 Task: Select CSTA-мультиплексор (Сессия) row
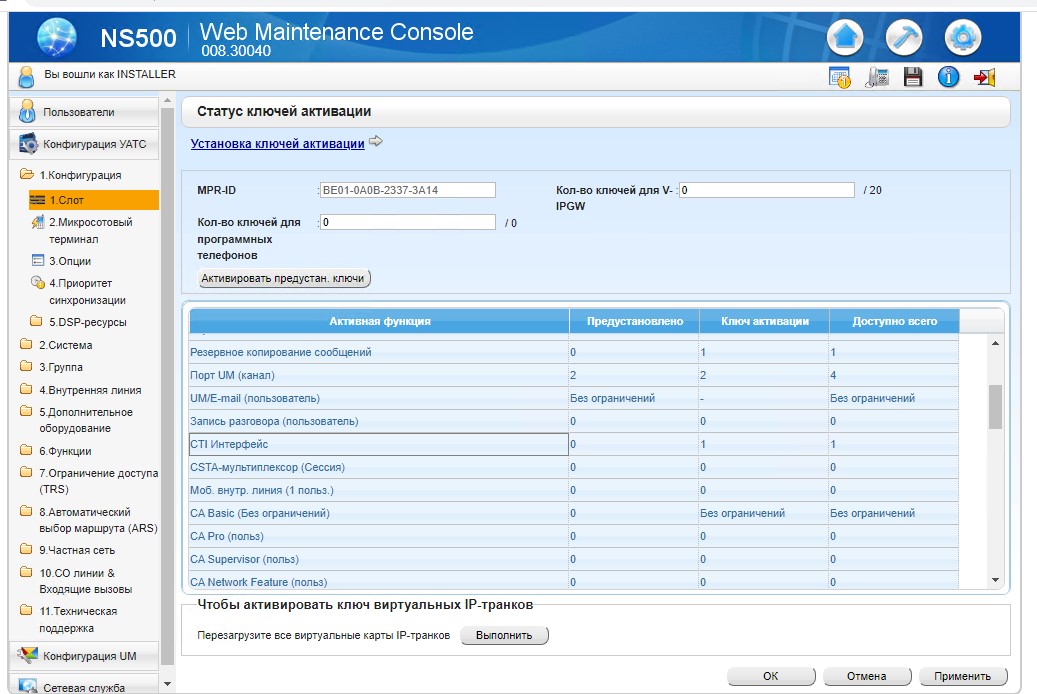point(574,467)
